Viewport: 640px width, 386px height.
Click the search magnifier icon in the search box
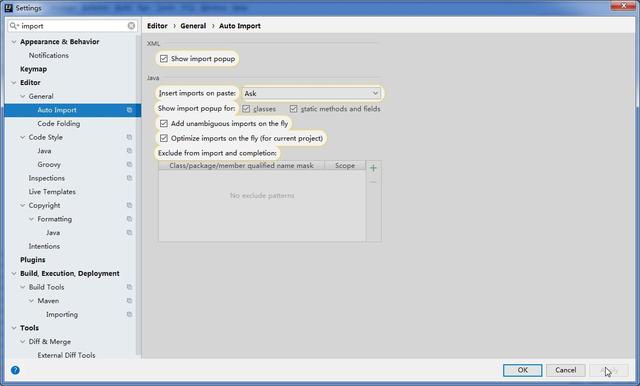click(x=14, y=26)
